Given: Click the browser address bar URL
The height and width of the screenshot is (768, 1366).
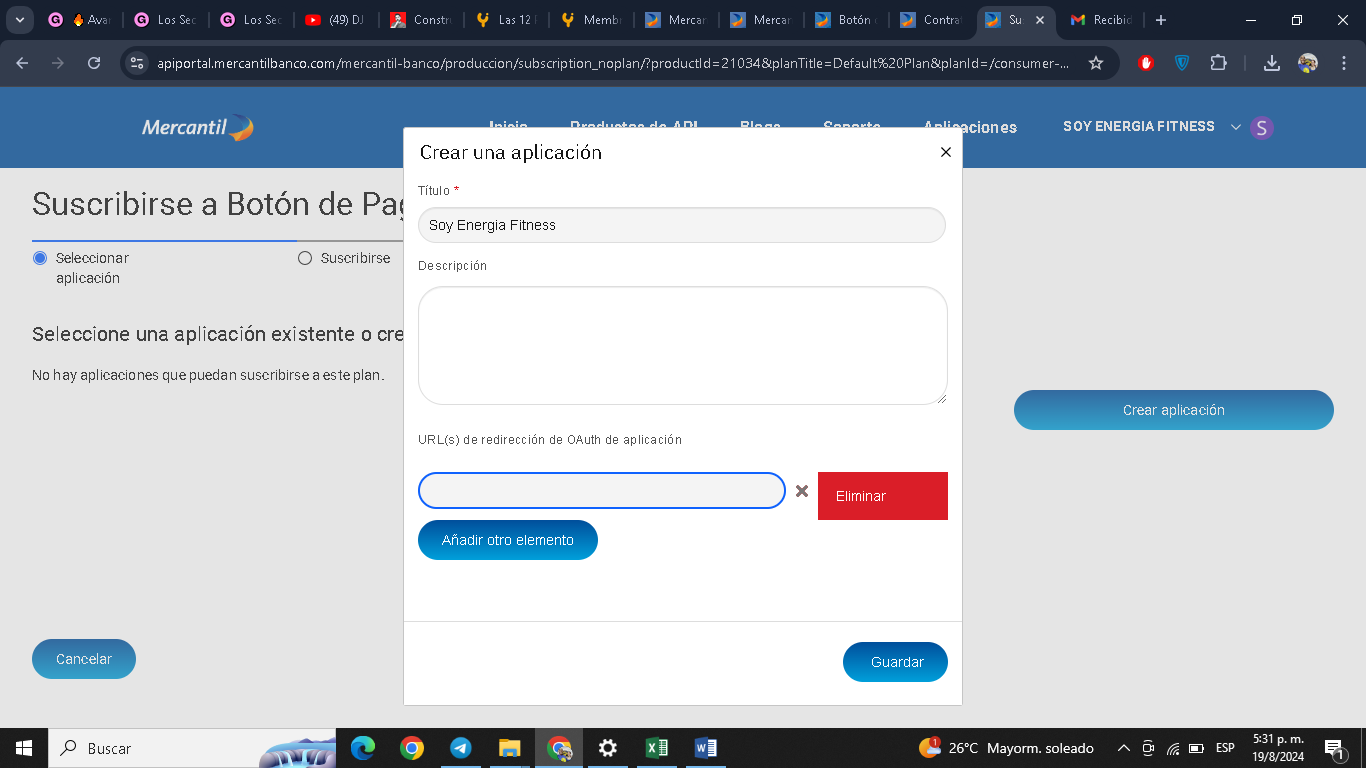Looking at the screenshot, I should [612, 63].
